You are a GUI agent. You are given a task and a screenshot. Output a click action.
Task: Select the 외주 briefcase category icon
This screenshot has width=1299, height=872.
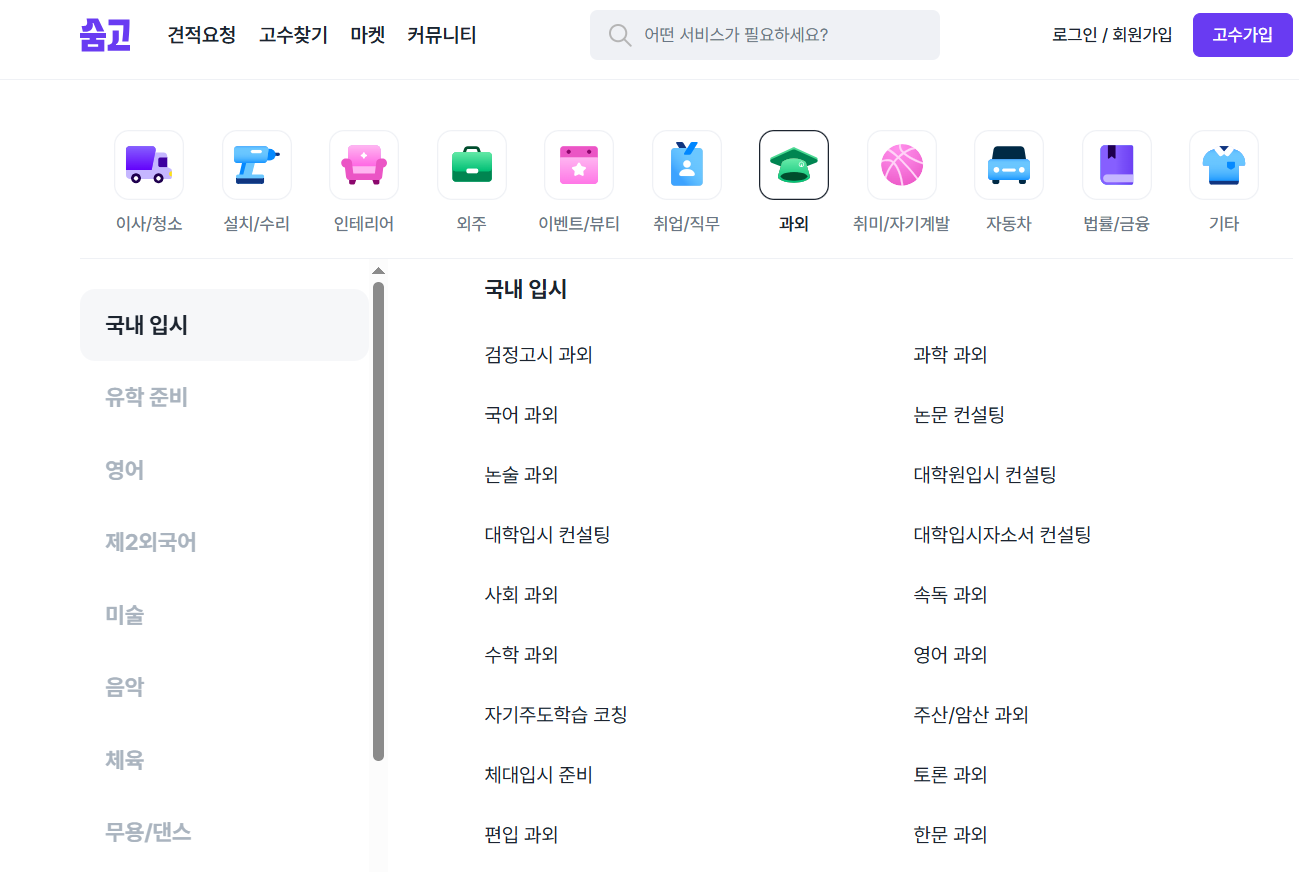[471, 164]
